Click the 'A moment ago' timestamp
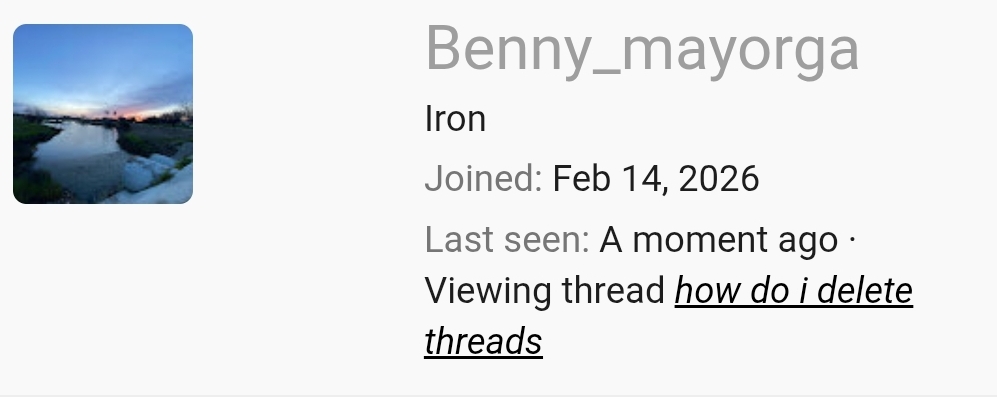 pos(719,240)
